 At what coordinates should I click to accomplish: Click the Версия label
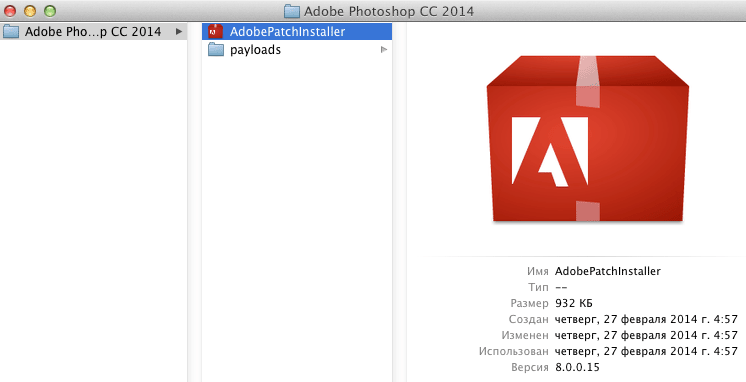(530, 367)
